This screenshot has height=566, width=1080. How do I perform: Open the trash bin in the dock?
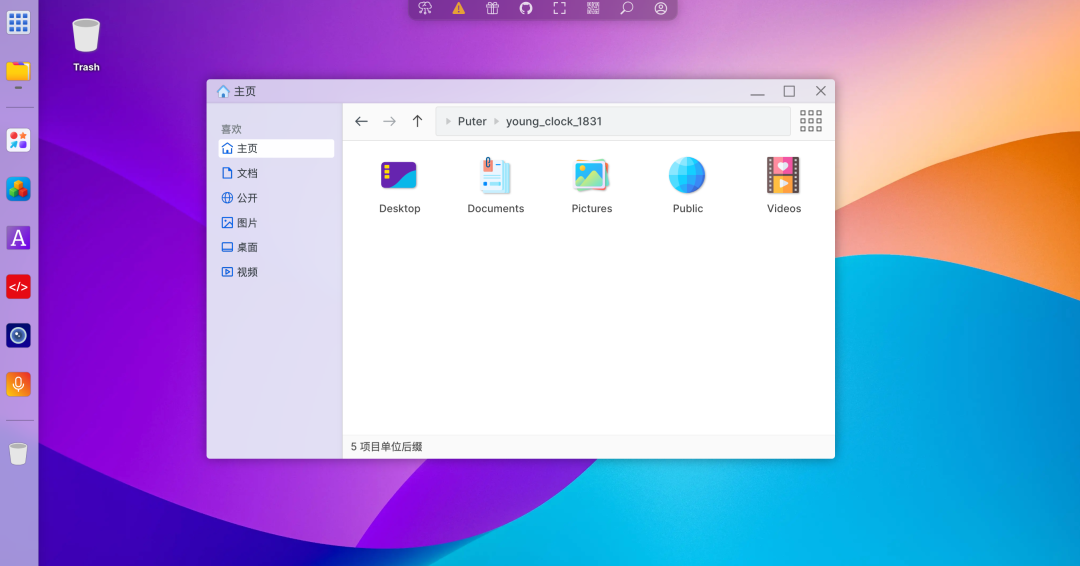tap(18, 453)
